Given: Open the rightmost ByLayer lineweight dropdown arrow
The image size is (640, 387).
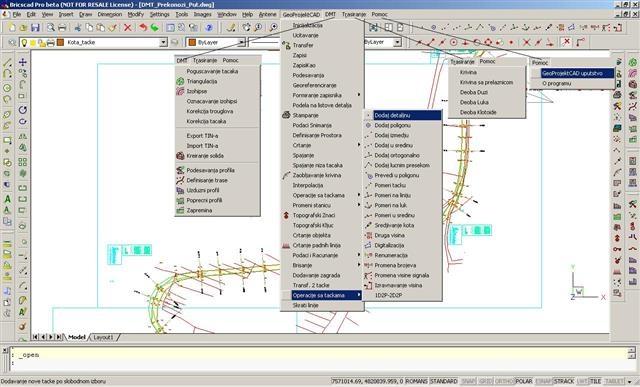Looking at the screenshot, I should pyautogui.click(x=398, y=42).
